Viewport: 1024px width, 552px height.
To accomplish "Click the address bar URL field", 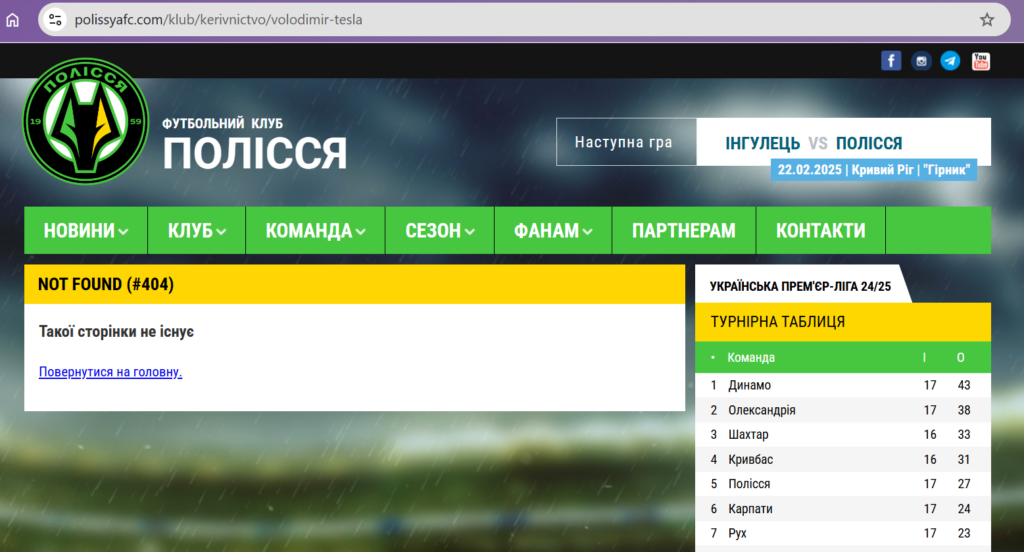I will pos(500,19).
